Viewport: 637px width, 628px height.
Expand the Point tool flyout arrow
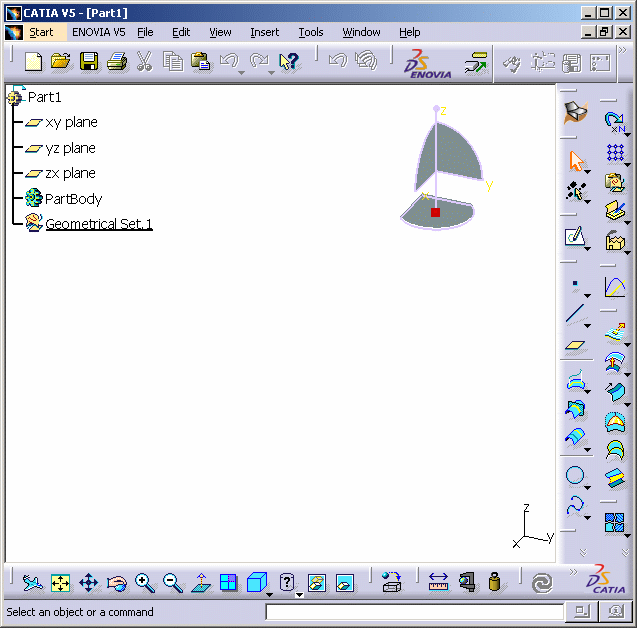click(x=587, y=295)
